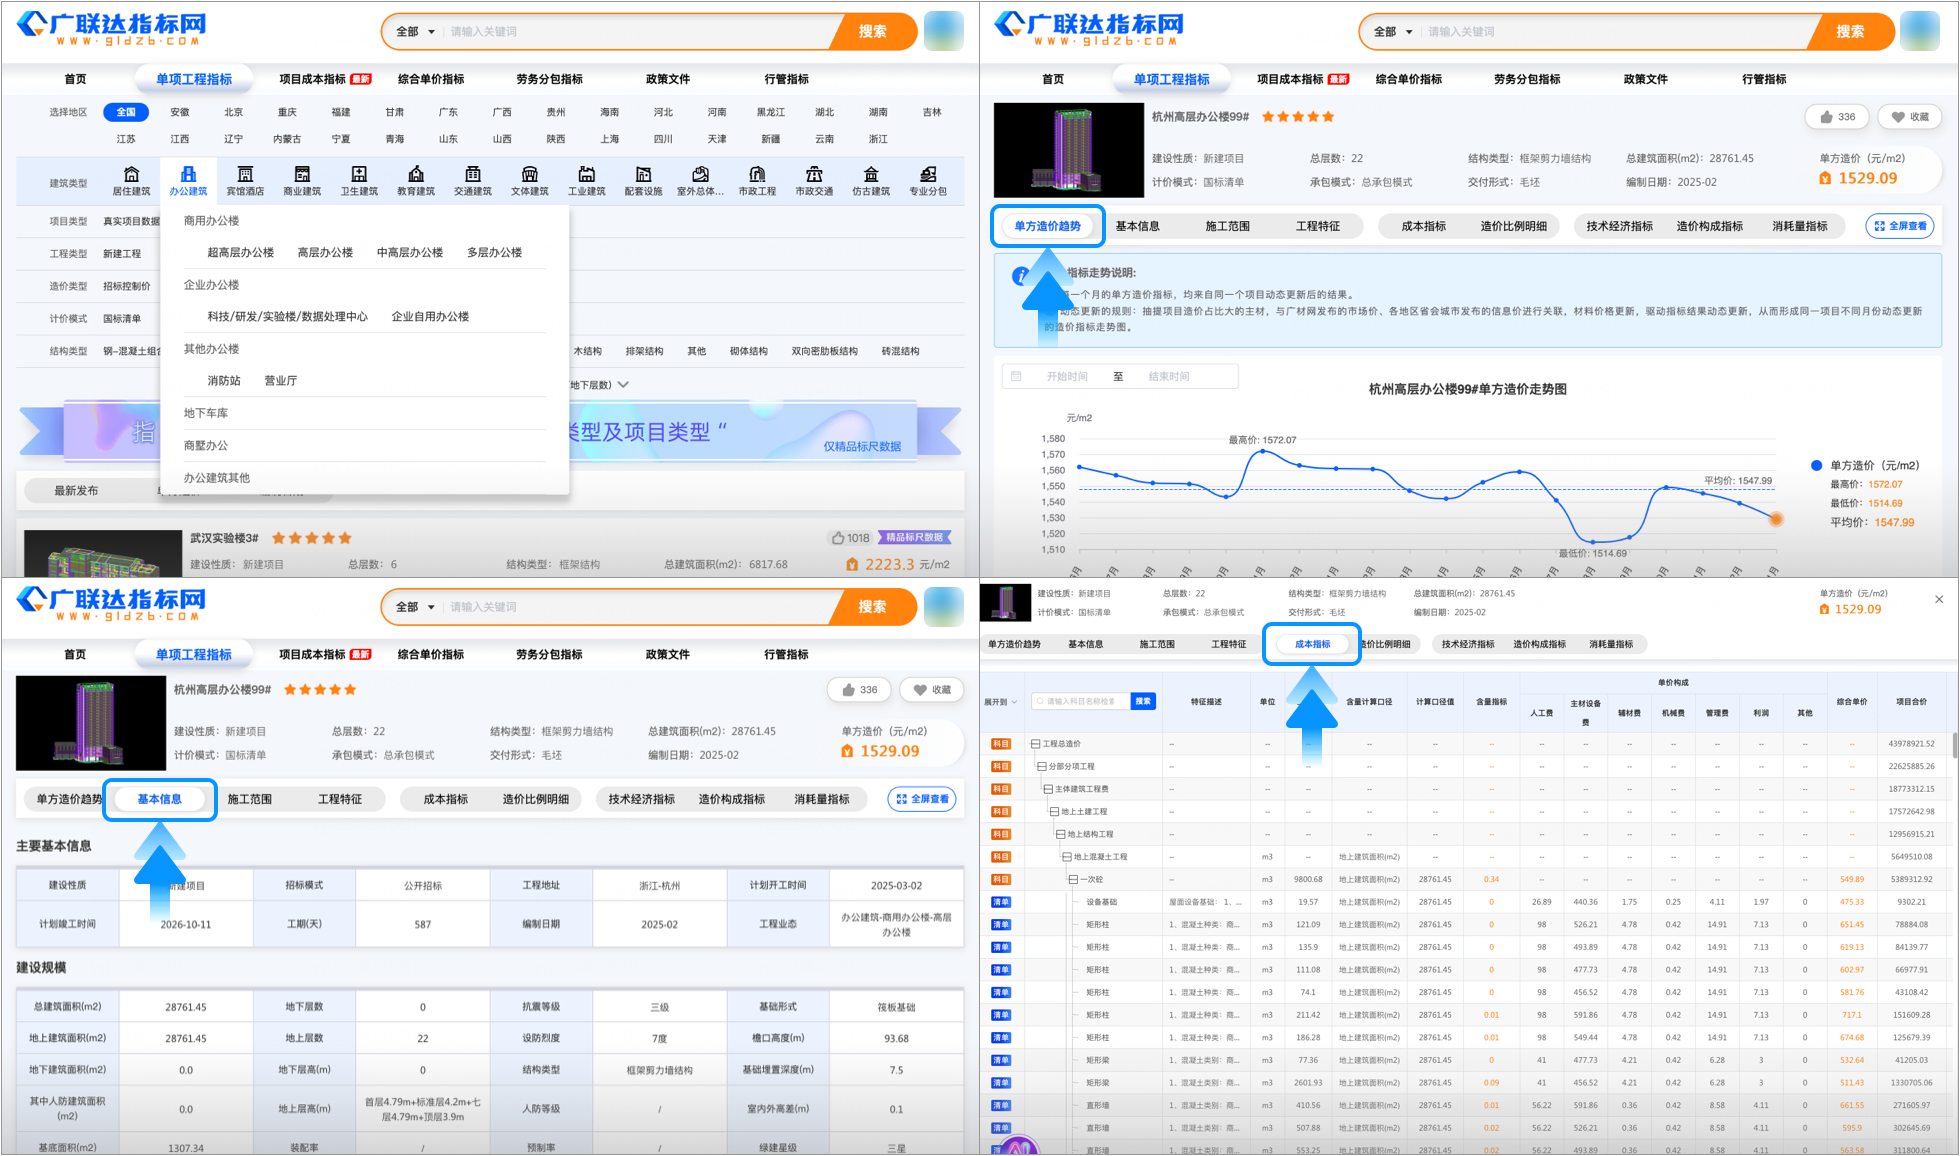The width and height of the screenshot is (1960, 1156).
Task: Toggle the 单方造价（元/m2） chart legend series
Action: point(1865,465)
